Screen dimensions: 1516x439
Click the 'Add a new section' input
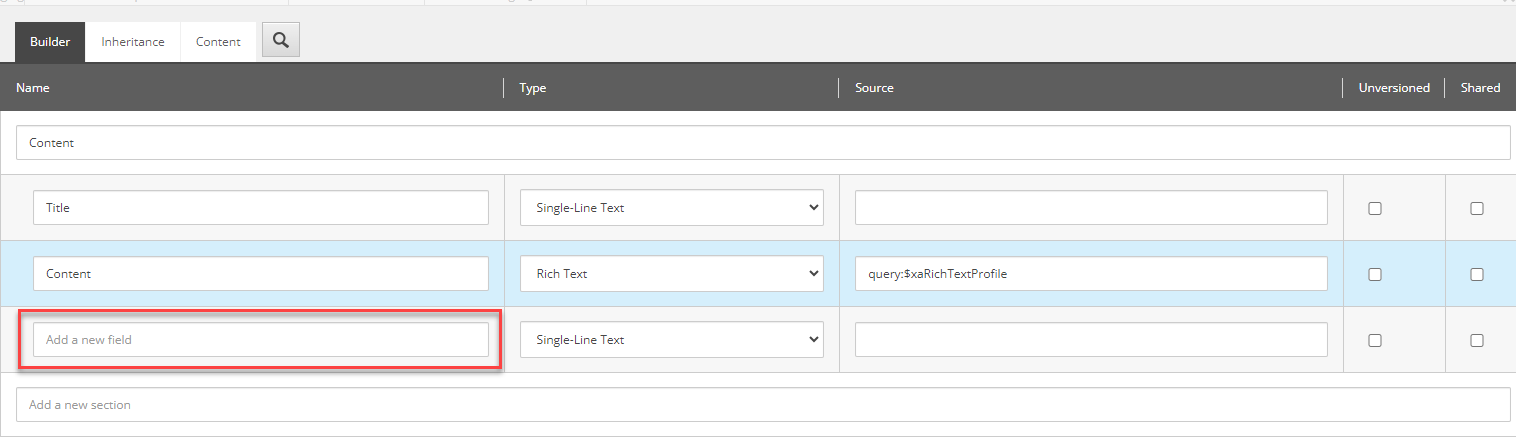[763, 405]
